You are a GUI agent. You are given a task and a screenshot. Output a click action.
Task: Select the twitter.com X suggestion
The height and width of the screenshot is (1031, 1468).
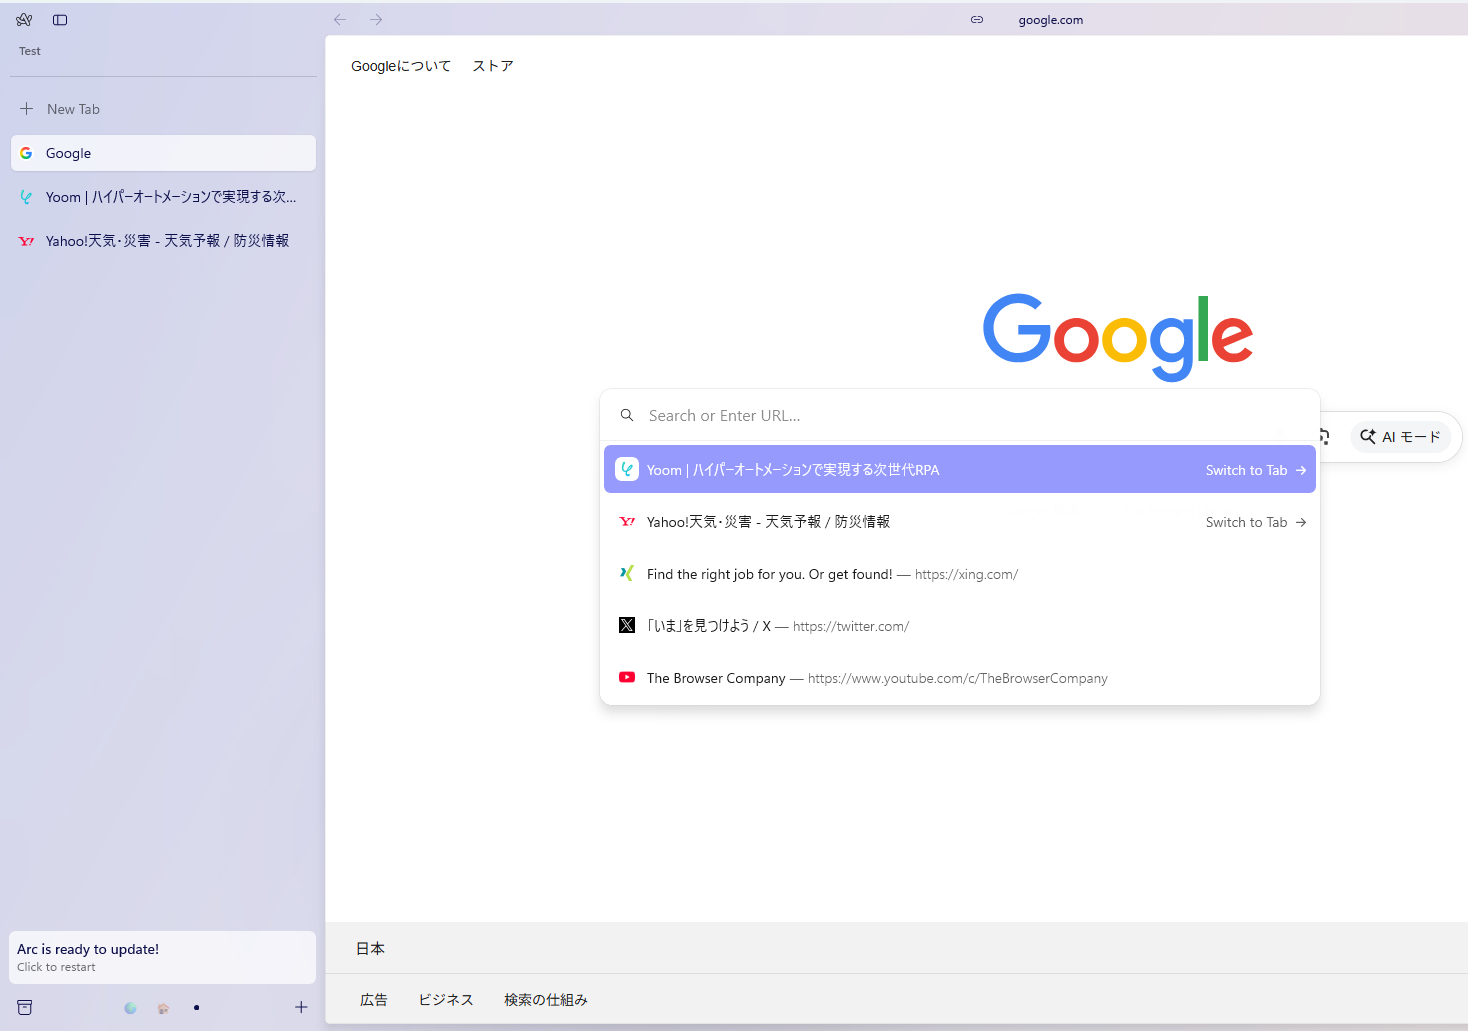[x=960, y=626]
